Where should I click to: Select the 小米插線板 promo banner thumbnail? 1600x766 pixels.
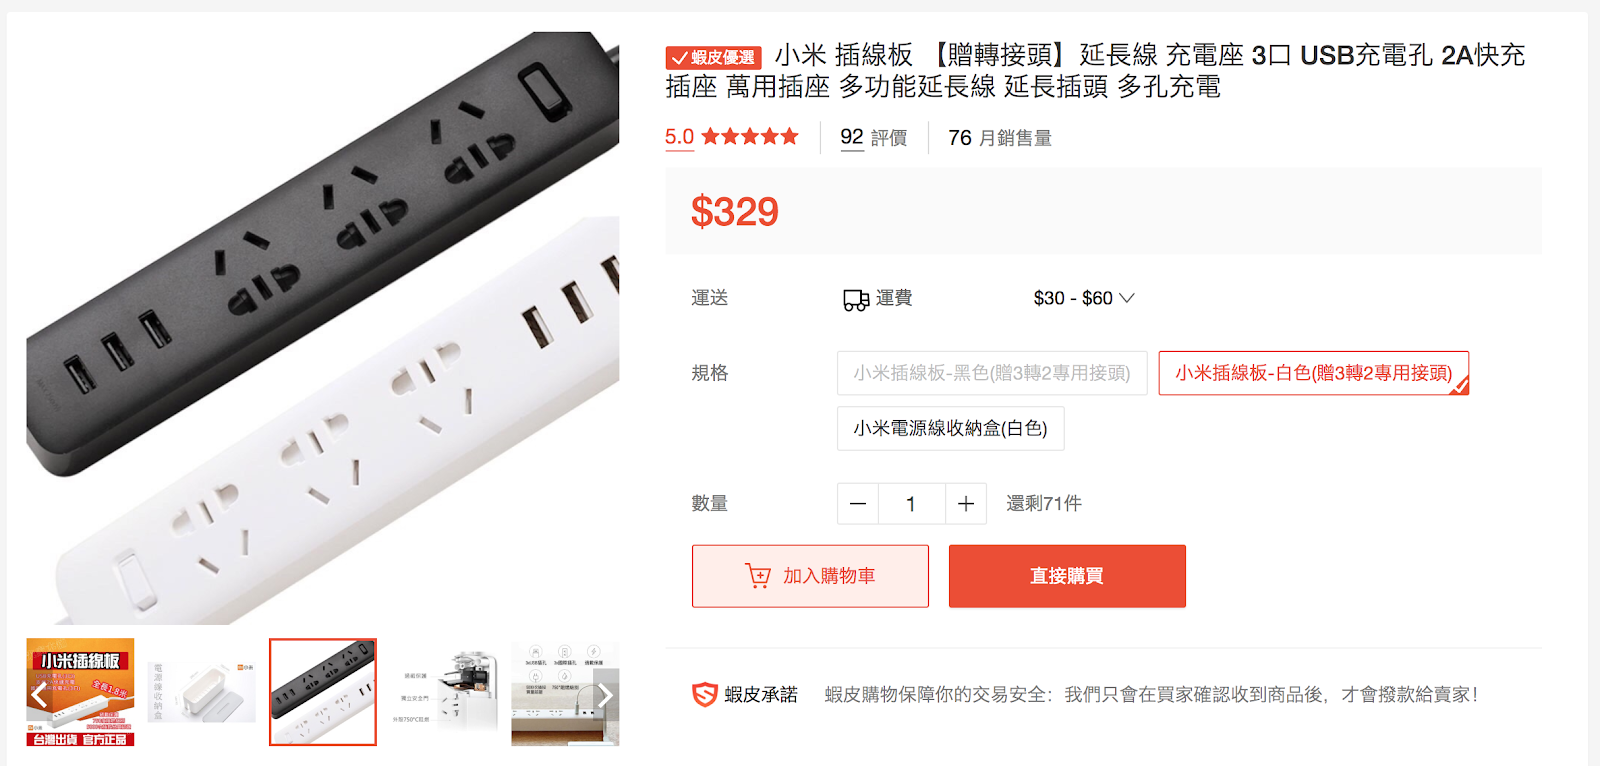point(80,692)
